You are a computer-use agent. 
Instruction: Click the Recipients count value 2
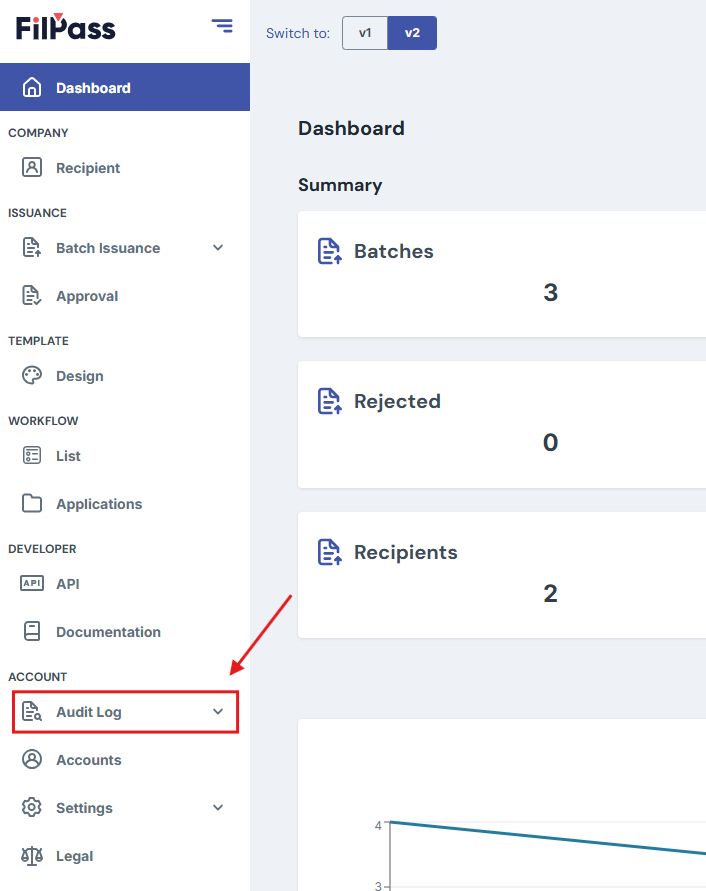click(x=550, y=593)
